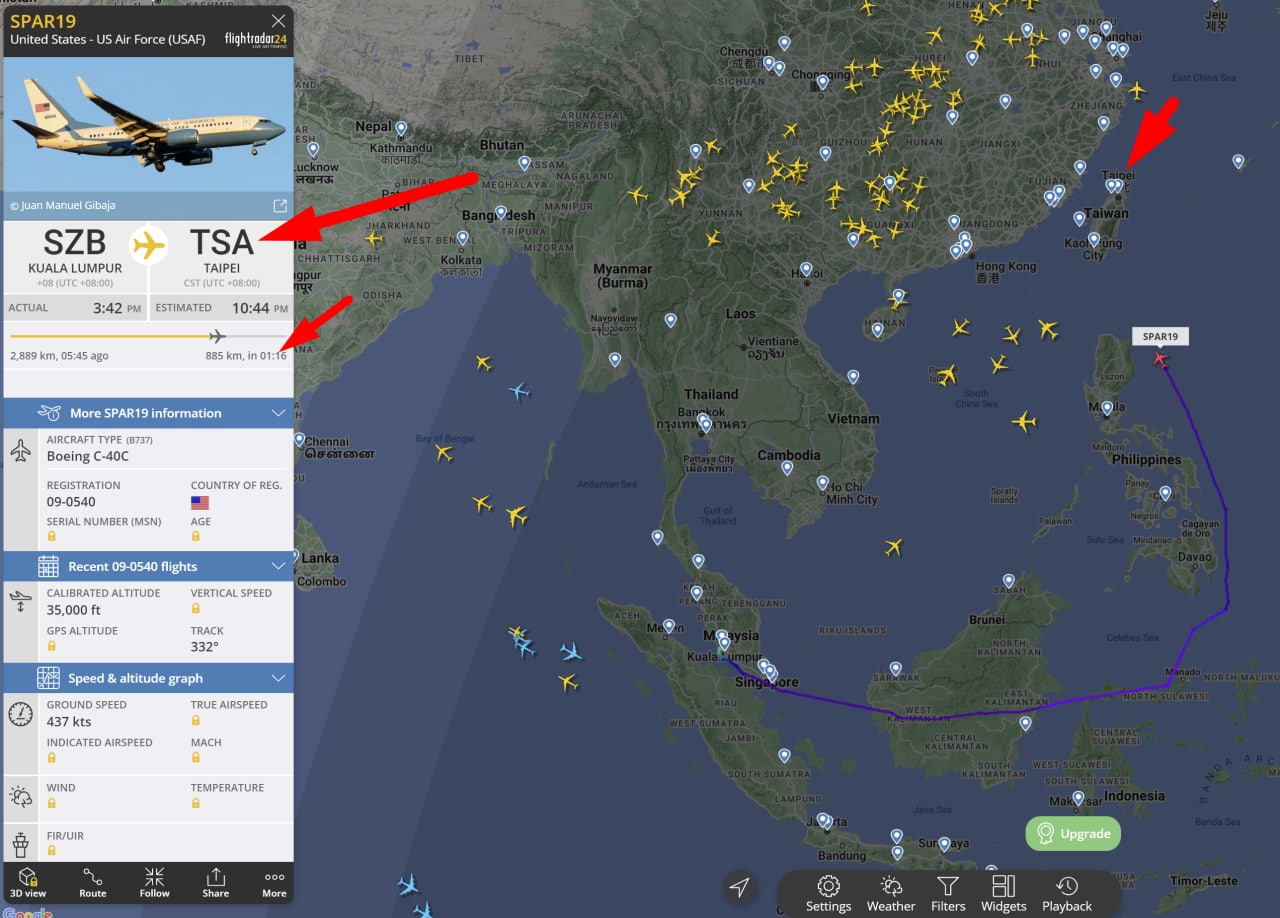Click the Boeing C-40C aircraft type text

pyautogui.click(x=88, y=456)
